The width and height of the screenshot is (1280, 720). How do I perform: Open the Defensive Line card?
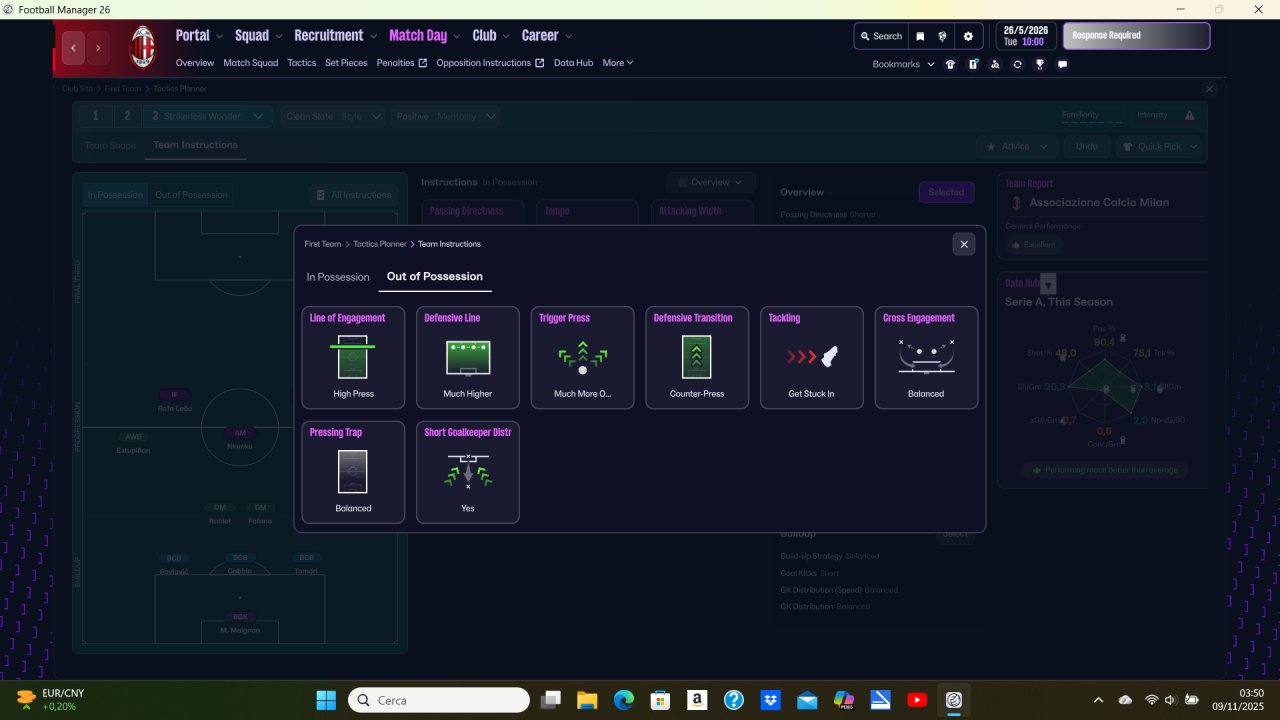(468, 357)
